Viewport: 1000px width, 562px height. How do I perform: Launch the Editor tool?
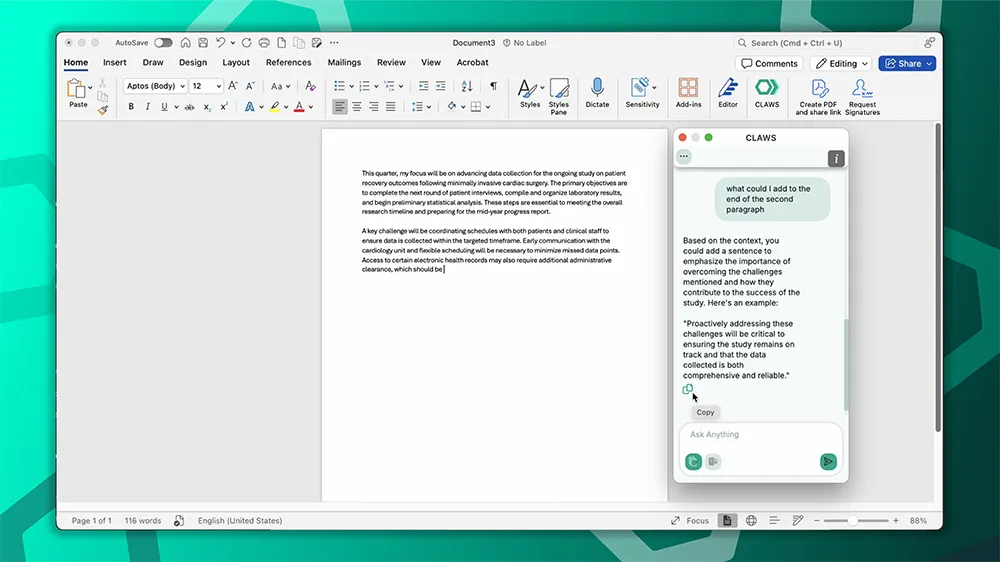click(x=728, y=94)
